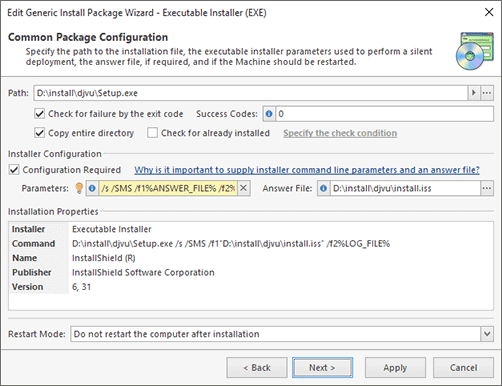Image resolution: width=502 pixels, height=386 pixels.
Task: Go back with the Back button
Action: (x=257, y=368)
